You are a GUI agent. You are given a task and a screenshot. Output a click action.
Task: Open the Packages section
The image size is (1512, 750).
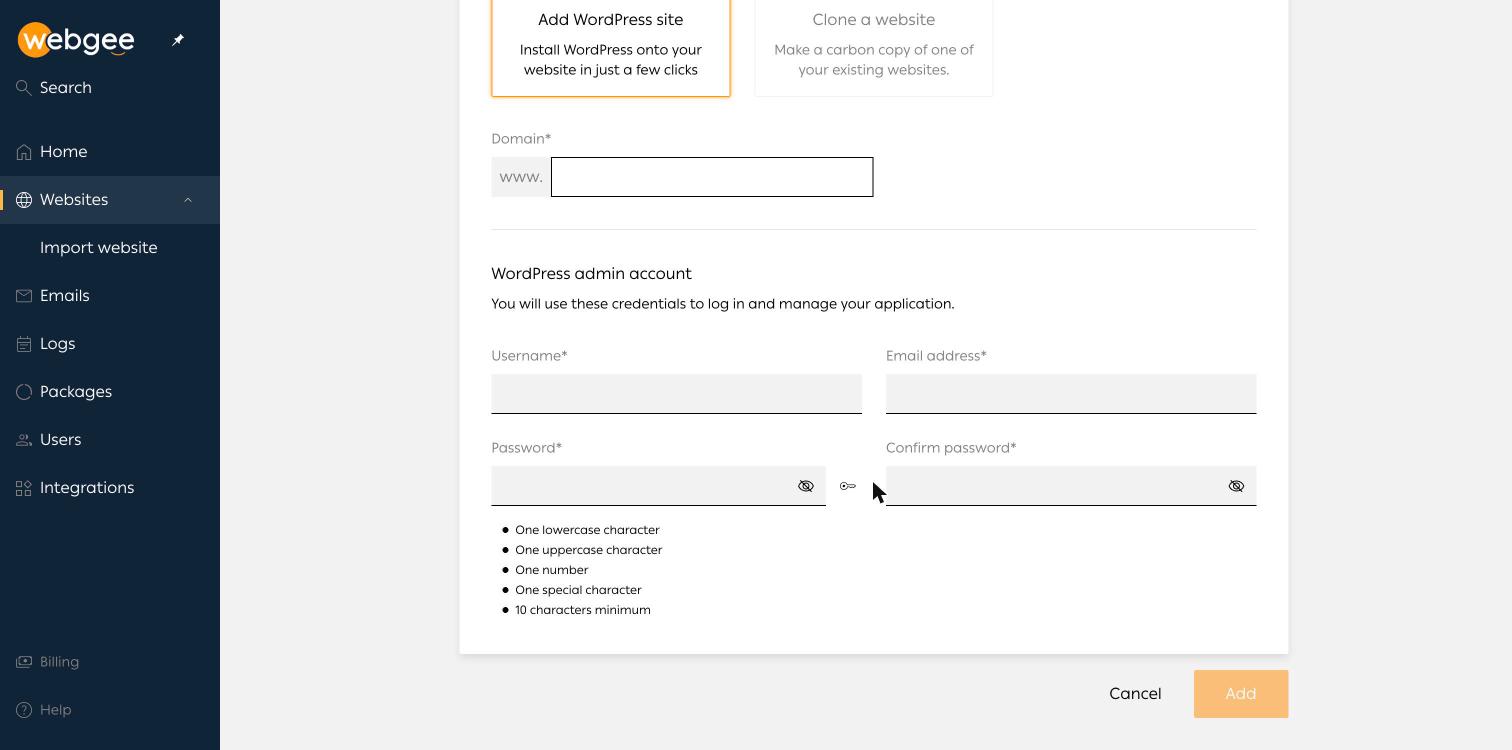[110, 392]
